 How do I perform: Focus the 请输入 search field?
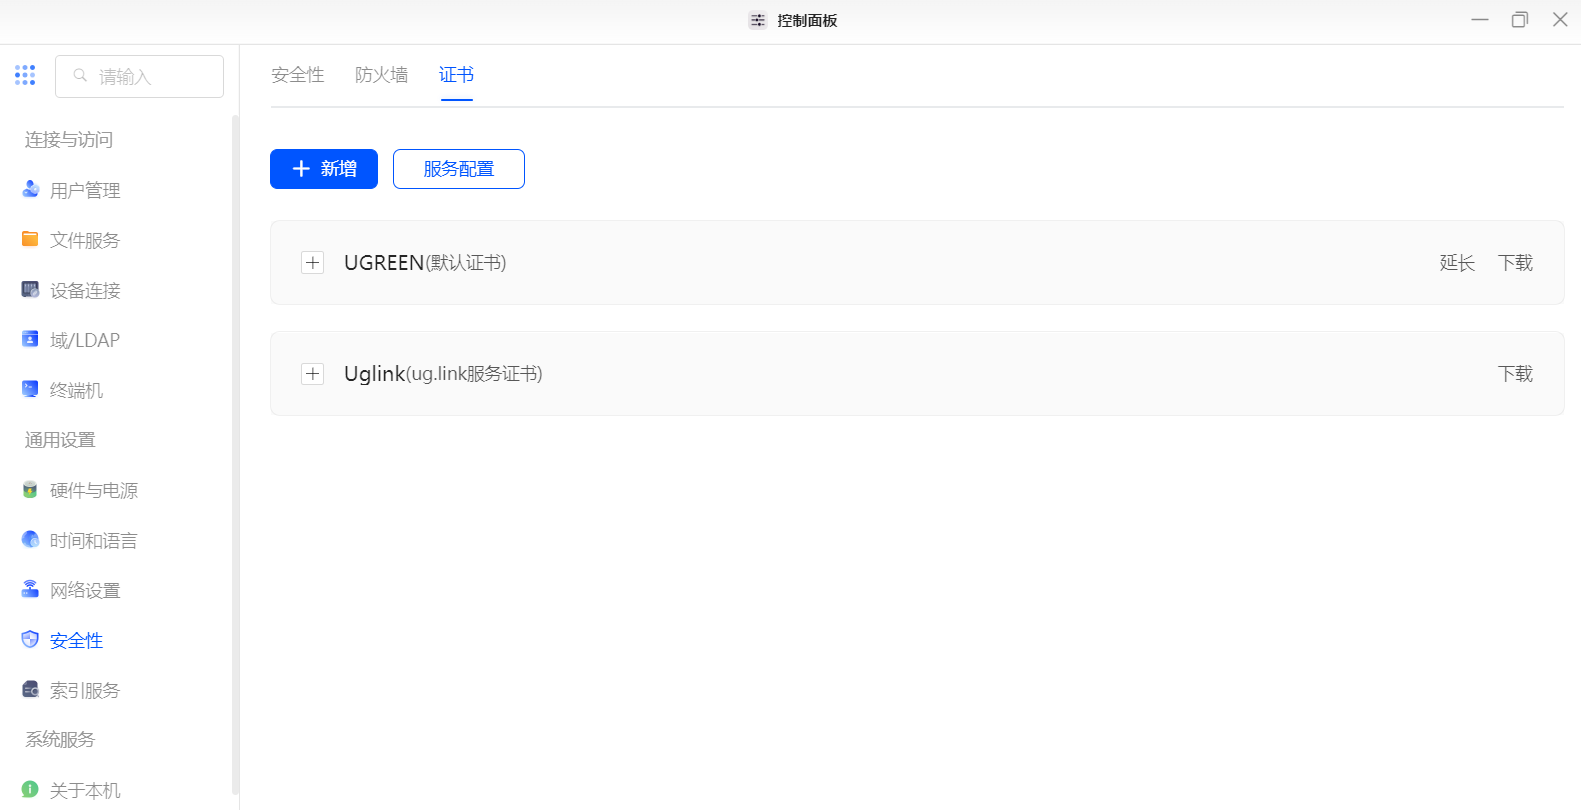(x=139, y=76)
